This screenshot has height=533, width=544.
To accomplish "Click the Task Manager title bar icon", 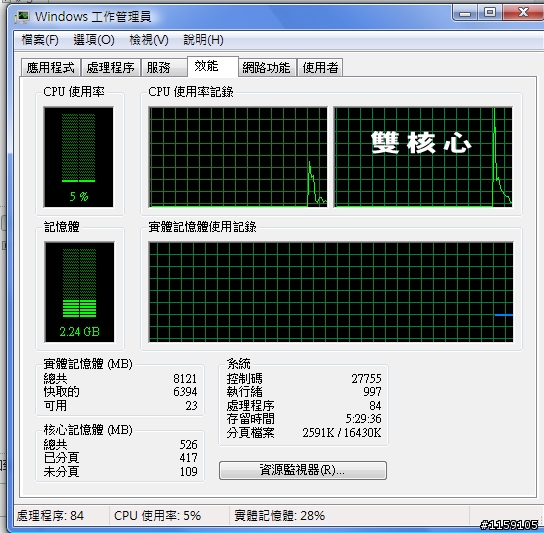I will point(23,17).
